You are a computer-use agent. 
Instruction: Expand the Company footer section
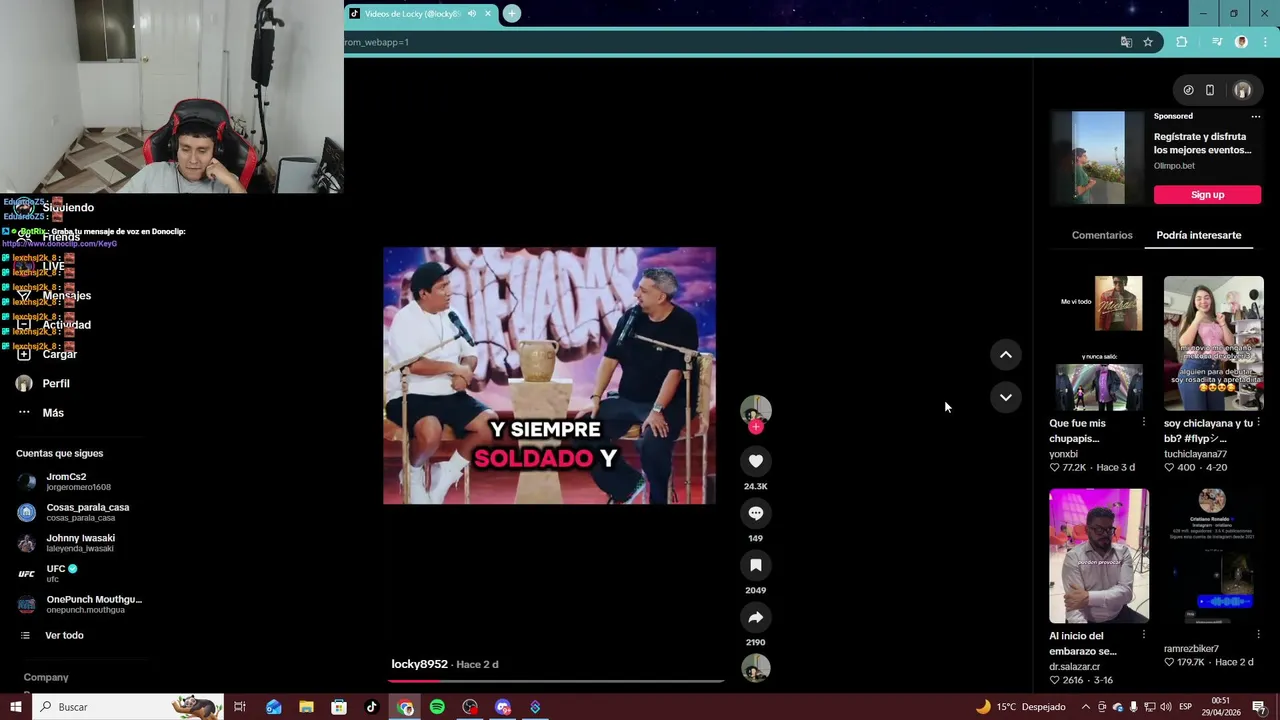tap(46, 677)
